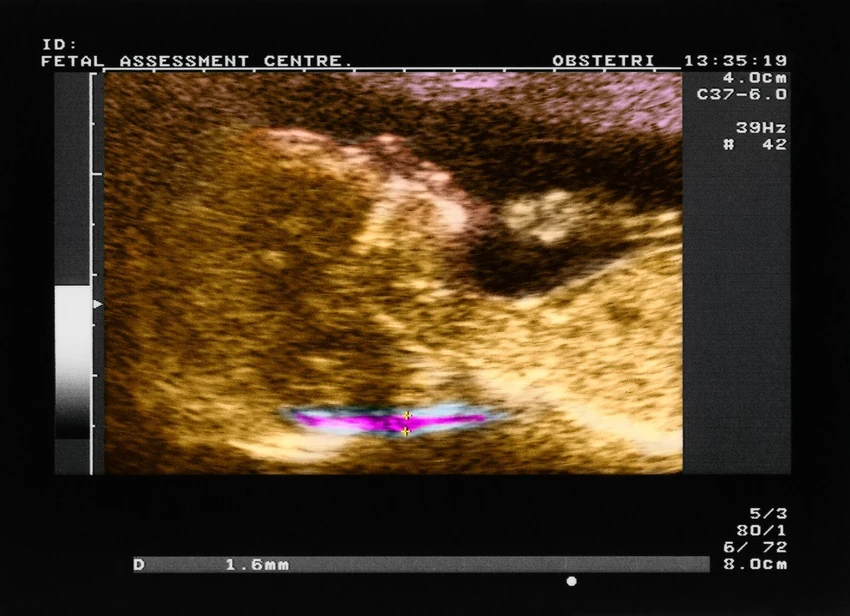Click the lower yellow caliper cross marker
The image size is (850, 616).
coord(405,431)
